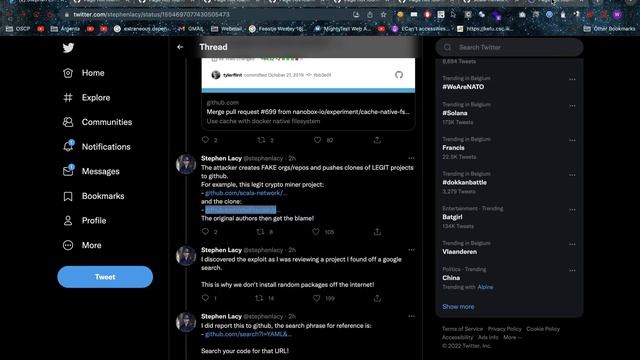The width and height of the screenshot is (640, 360).
Task: Reply to the FAKE orgs/repos tweet
Action: tap(205, 232)
